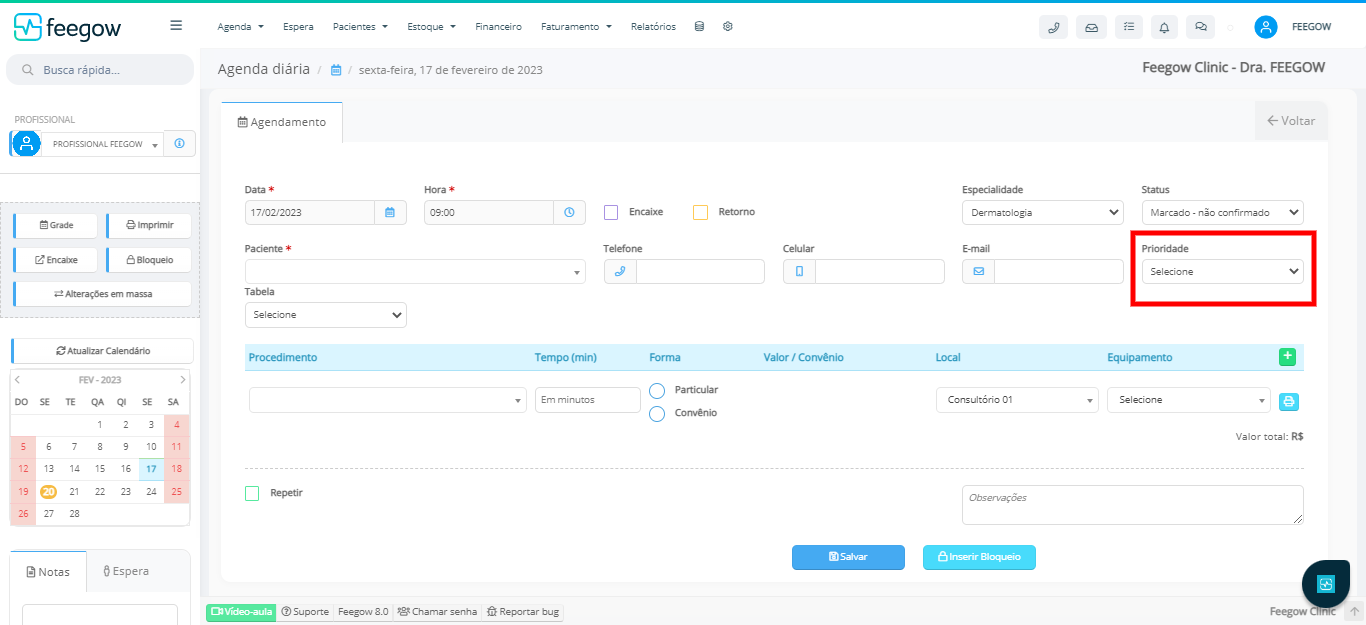1366x625 pixels.
Task: Click the Imprimir button
Action: pos(149,225)
